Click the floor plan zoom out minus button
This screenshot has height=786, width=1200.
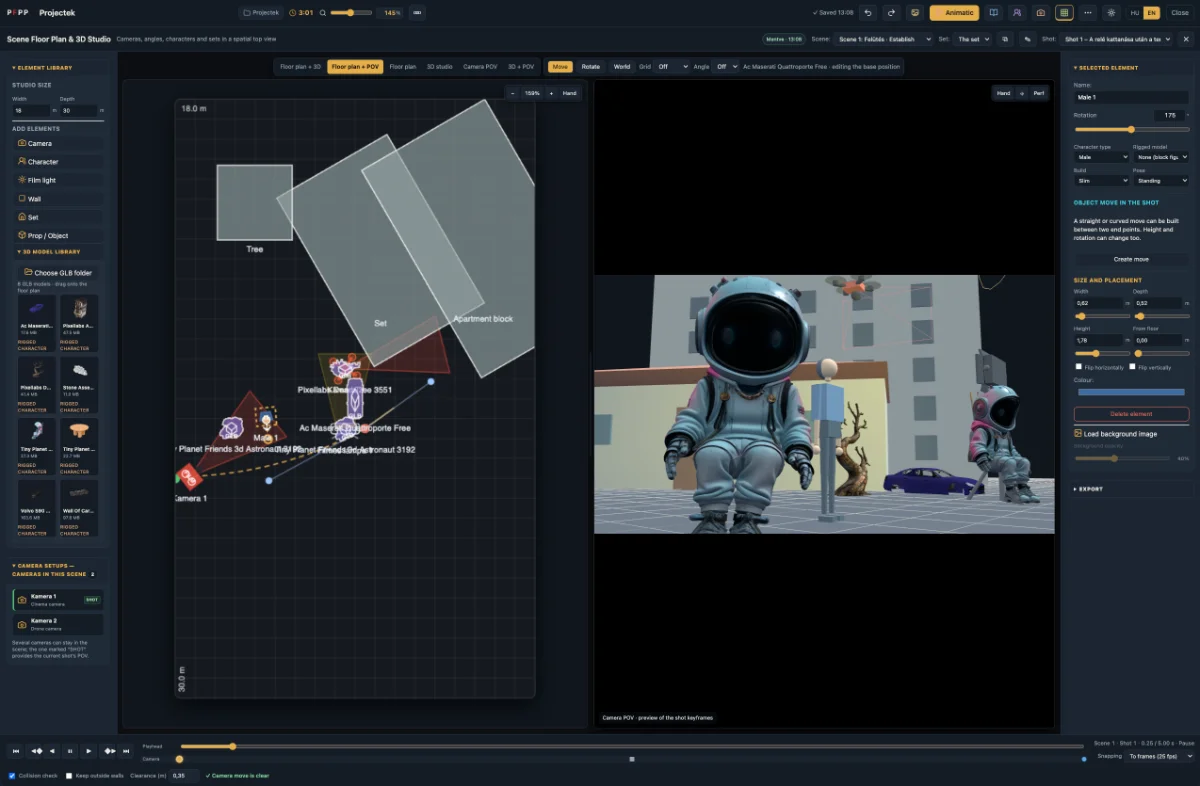tap(512, 93)
